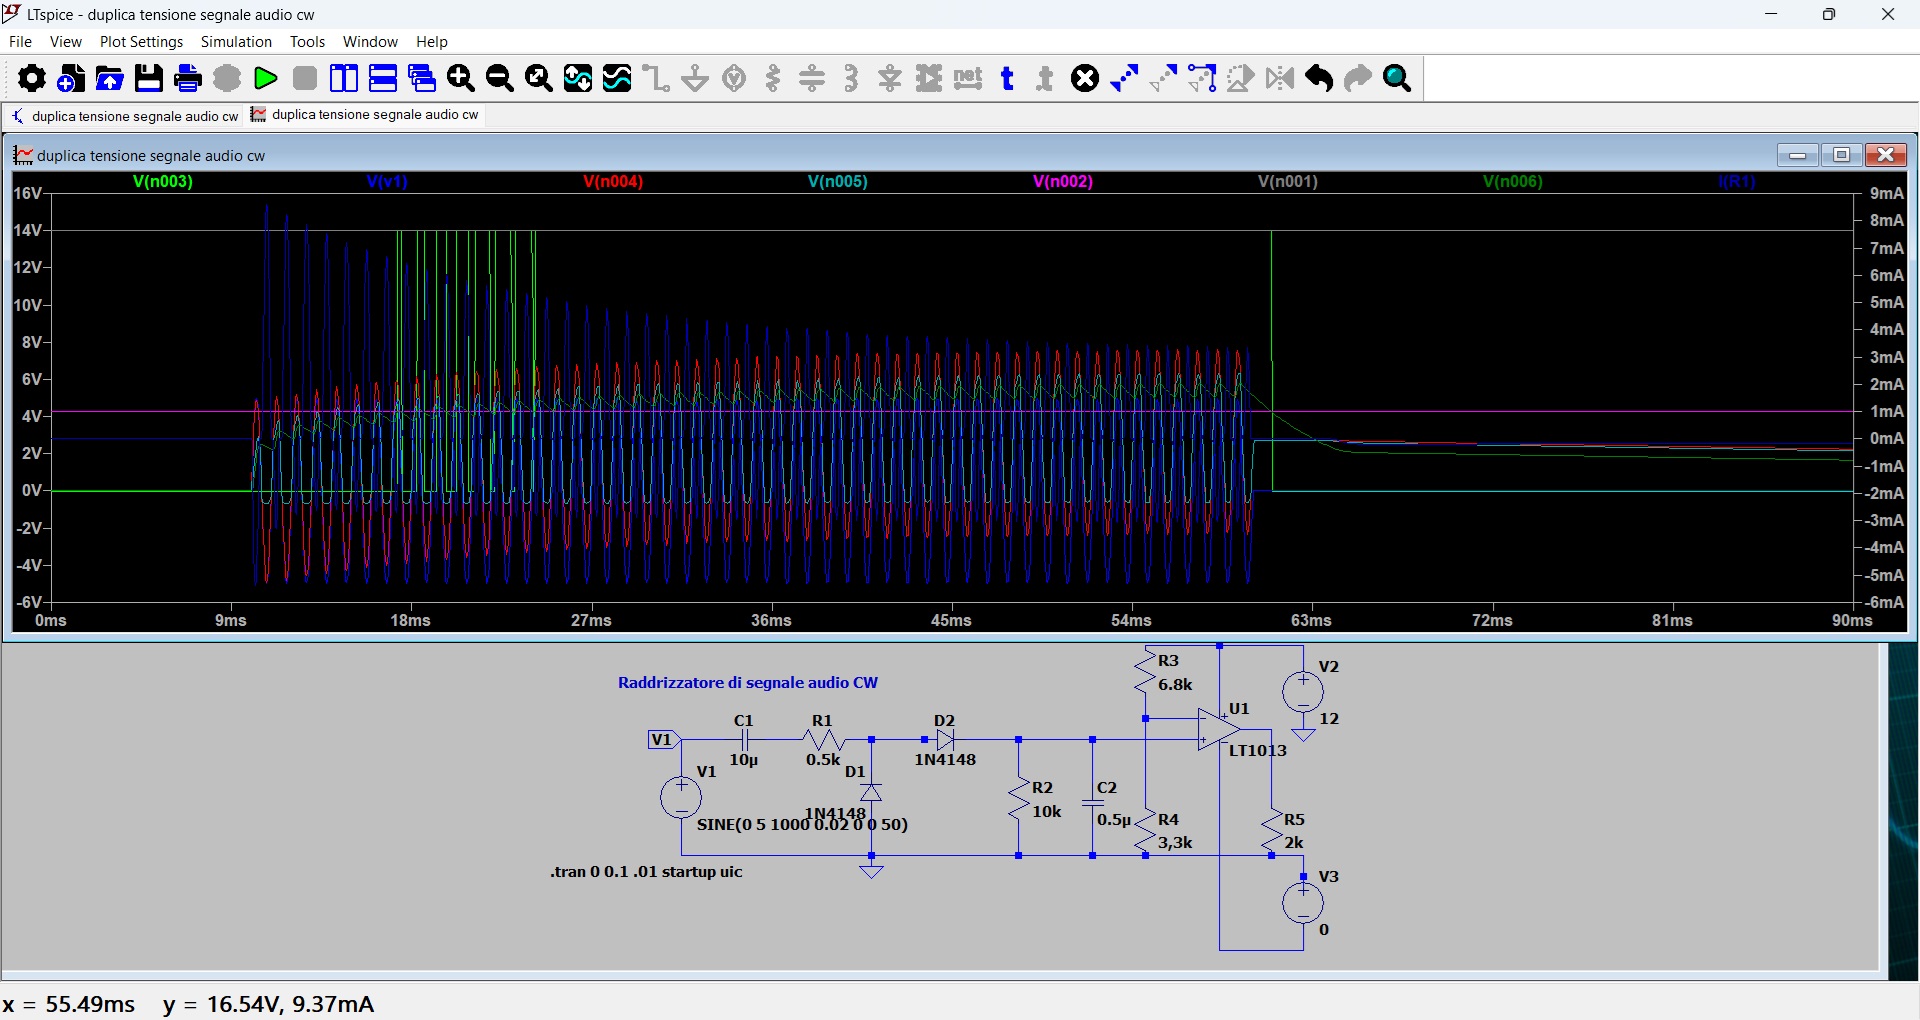
Task: Save the file with the floppy icon
Action: tap(149, 78)
